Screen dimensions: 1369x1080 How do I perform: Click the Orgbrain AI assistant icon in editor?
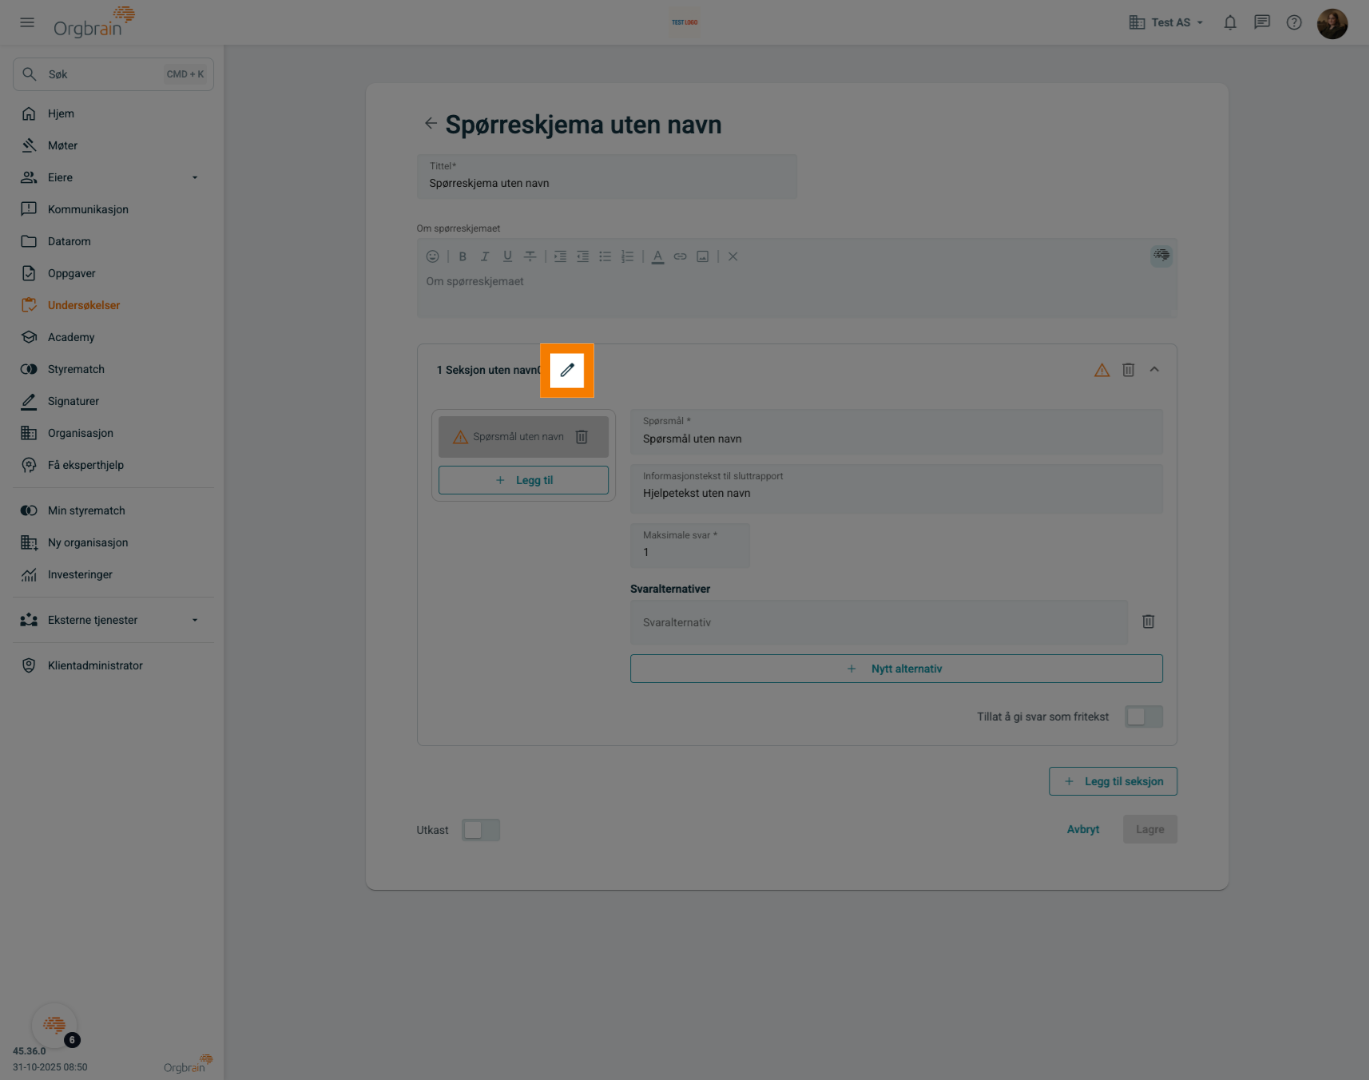click(1161, 255)
